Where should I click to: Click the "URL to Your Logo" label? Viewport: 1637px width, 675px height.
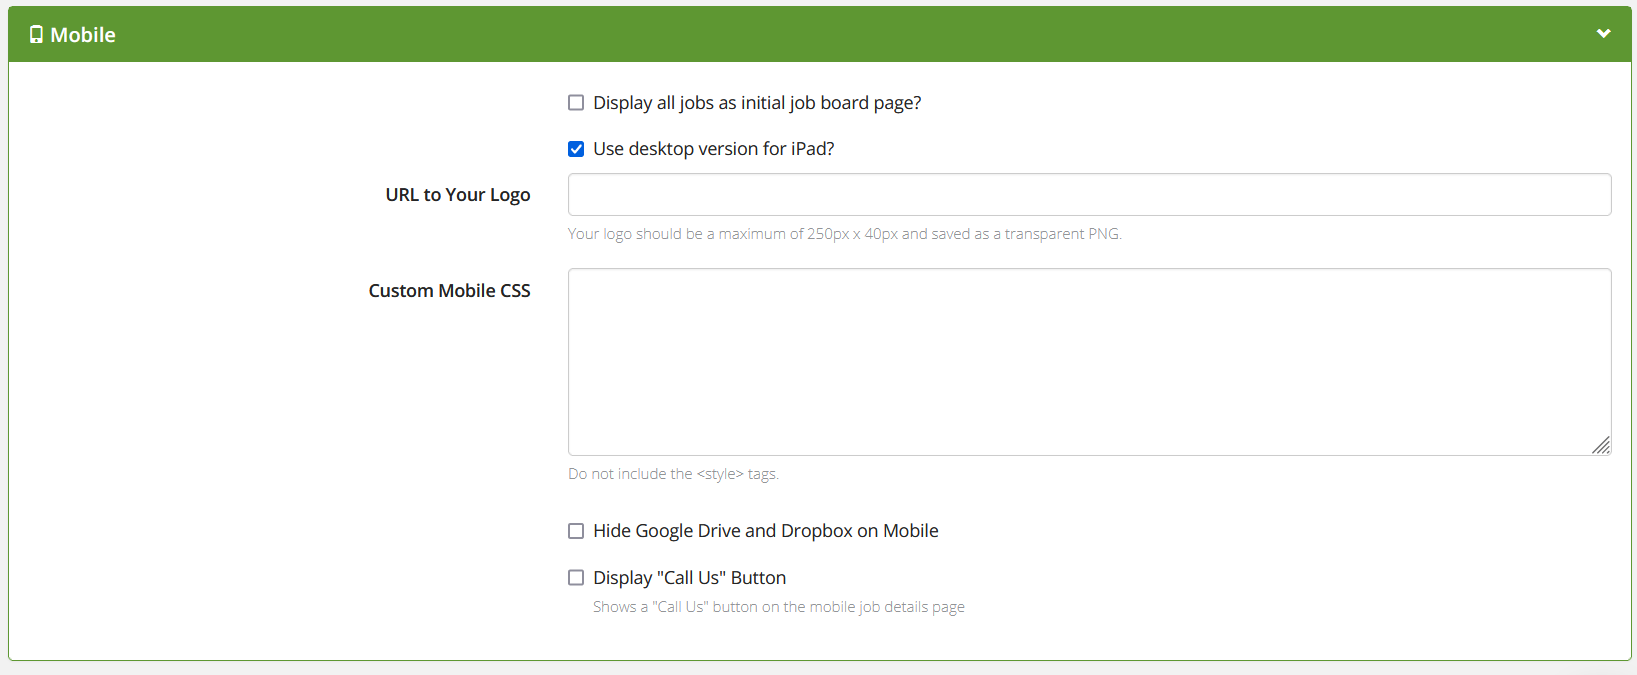point(458,195)
